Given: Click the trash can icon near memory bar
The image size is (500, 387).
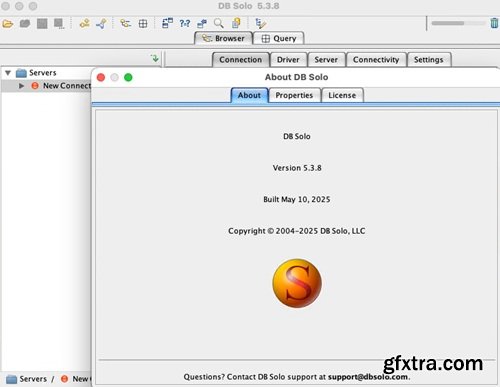Looking at the screenshot, I should [x=494, y=23].
